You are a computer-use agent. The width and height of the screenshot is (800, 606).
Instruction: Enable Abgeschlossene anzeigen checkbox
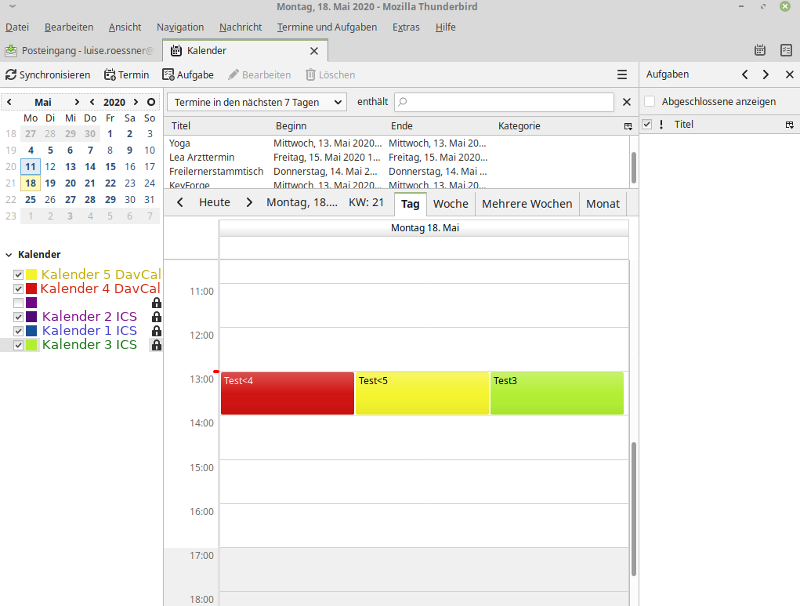point(650,101)
